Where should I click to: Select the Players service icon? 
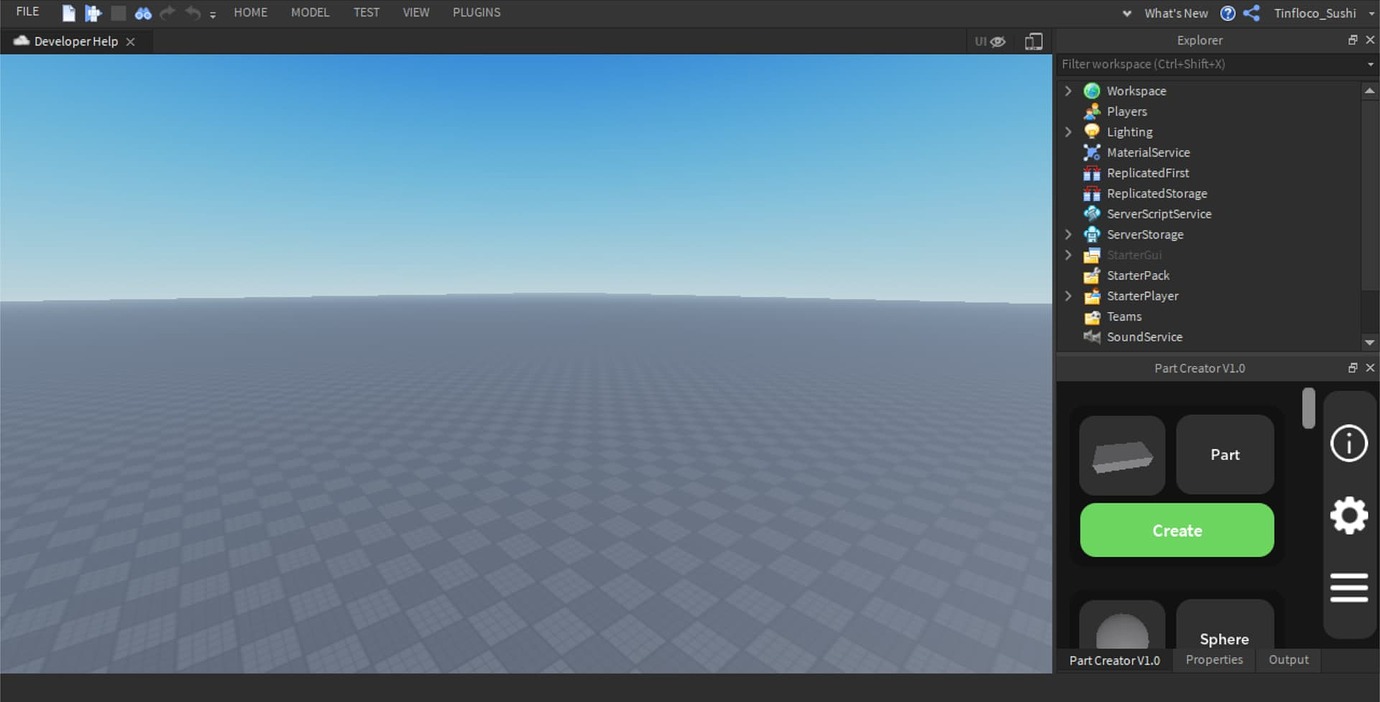(1092, 111)
